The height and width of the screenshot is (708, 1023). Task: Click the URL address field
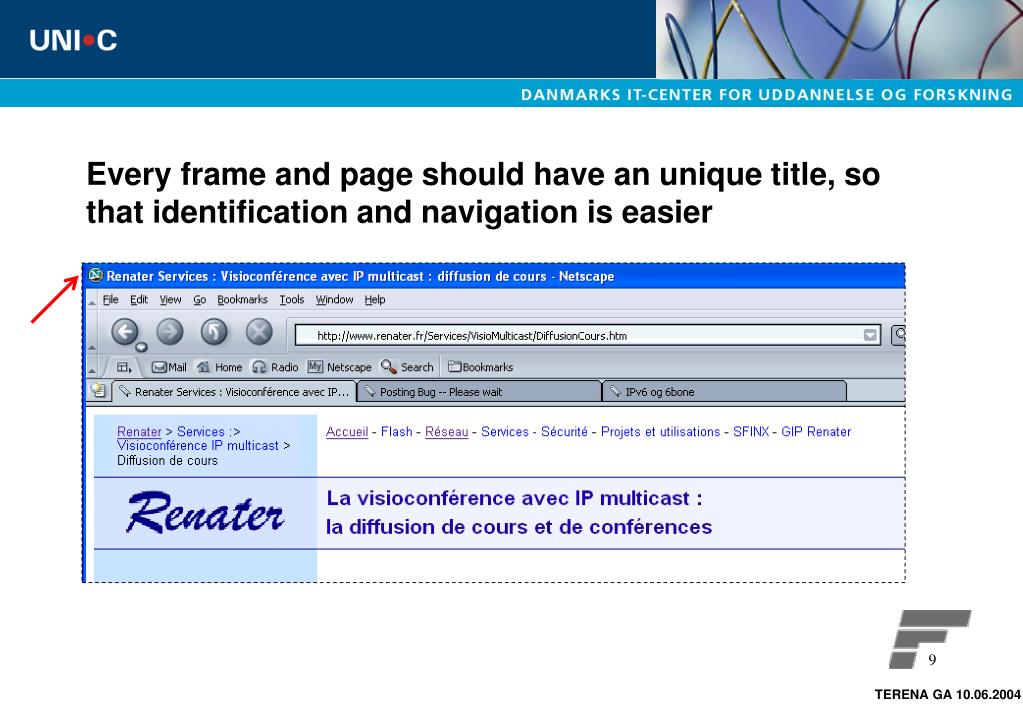(x=587, y=335)
